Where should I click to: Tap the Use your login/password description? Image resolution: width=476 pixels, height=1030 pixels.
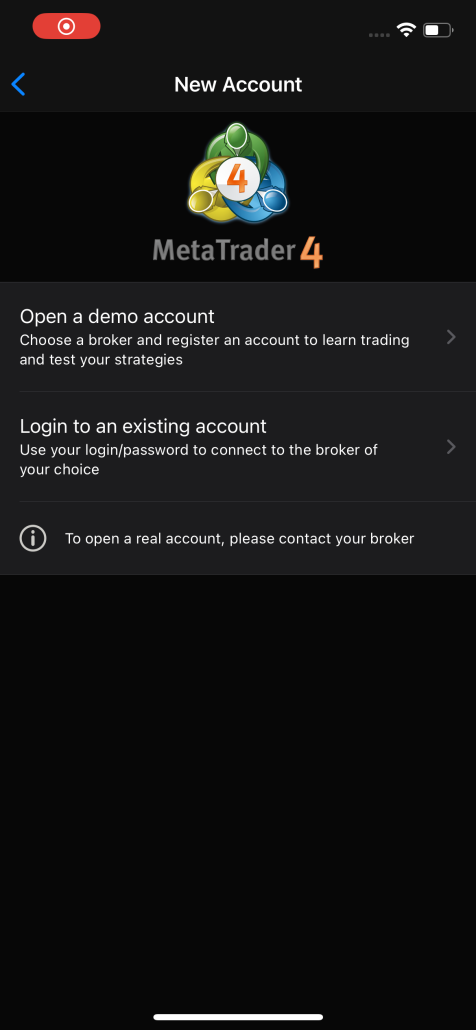[198, 460]
